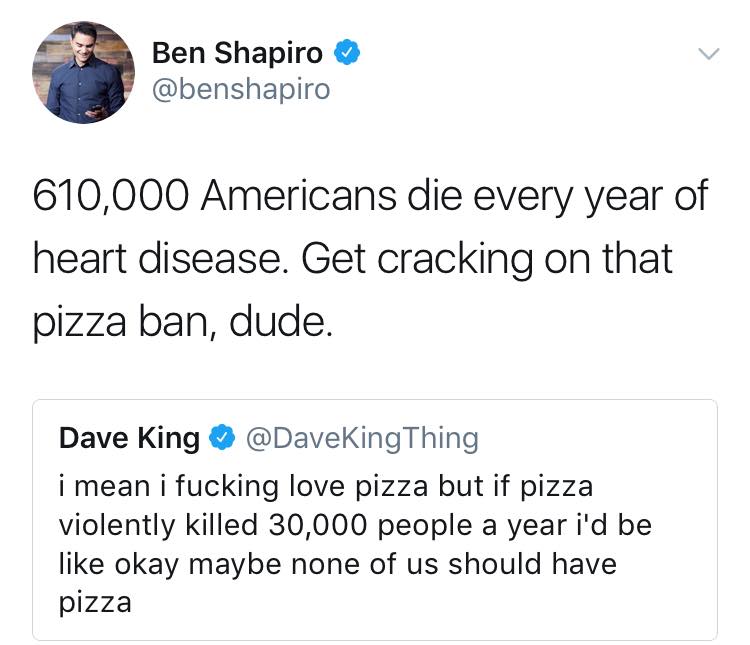Viewport: 750px width, 645px height.
Task: Click the verified checkmark next to Dave King
Action: click(221, 437)
